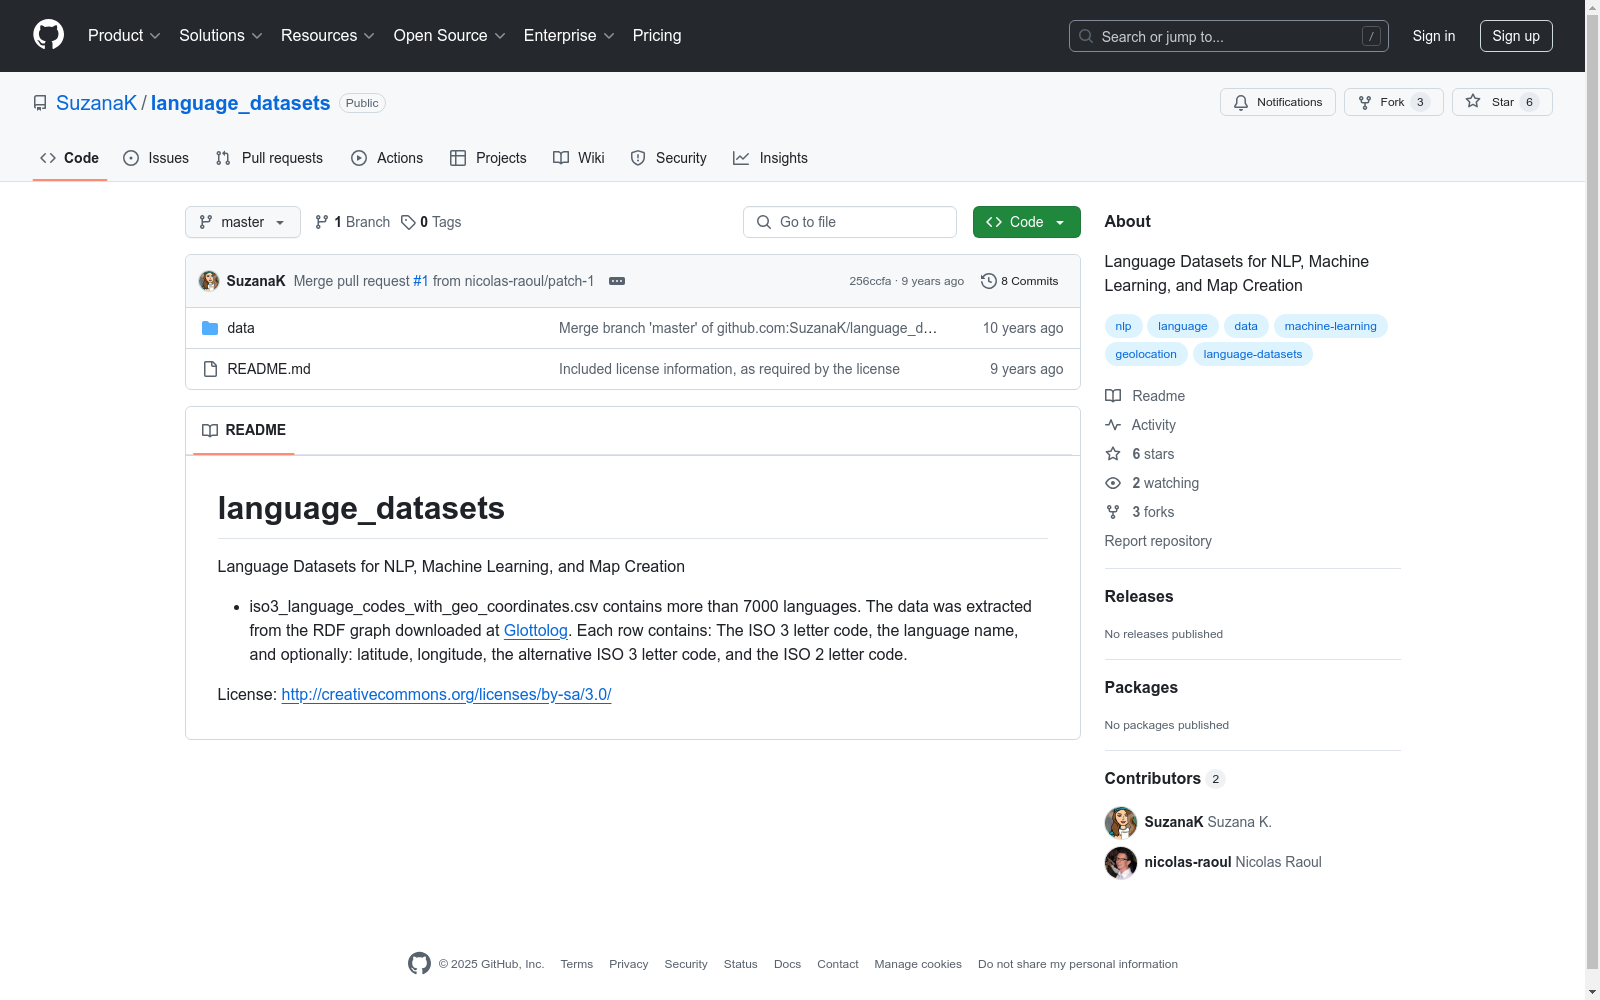Click the machine-learning topic tag
Viewport: 1600px width, 1000px height.
(x=1330, y=326)
